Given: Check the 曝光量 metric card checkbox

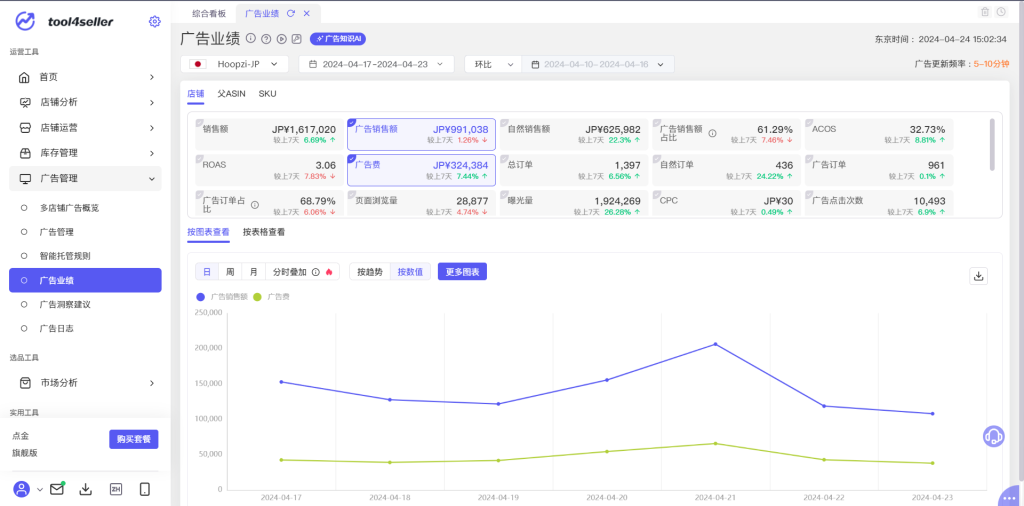Looking at the screenshot, I should coord(504,194).
